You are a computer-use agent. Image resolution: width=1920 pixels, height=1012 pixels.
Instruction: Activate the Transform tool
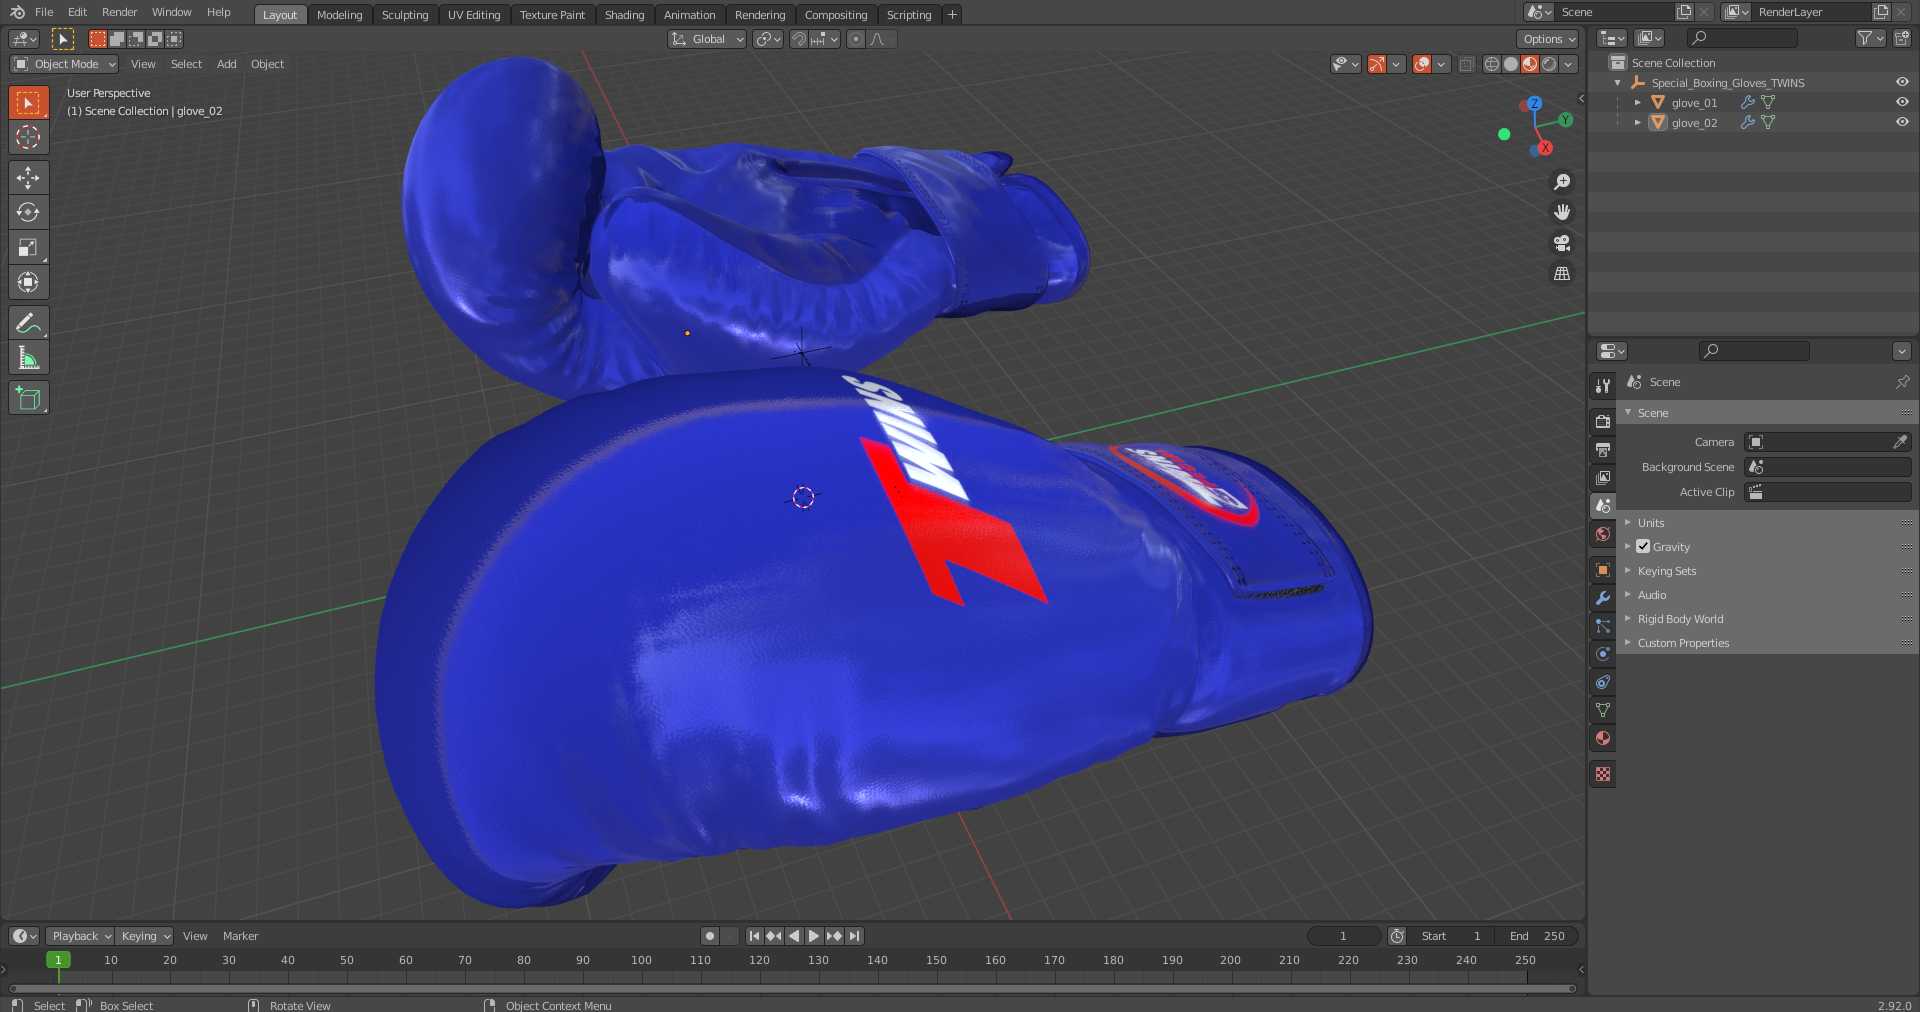pos(28,282)
